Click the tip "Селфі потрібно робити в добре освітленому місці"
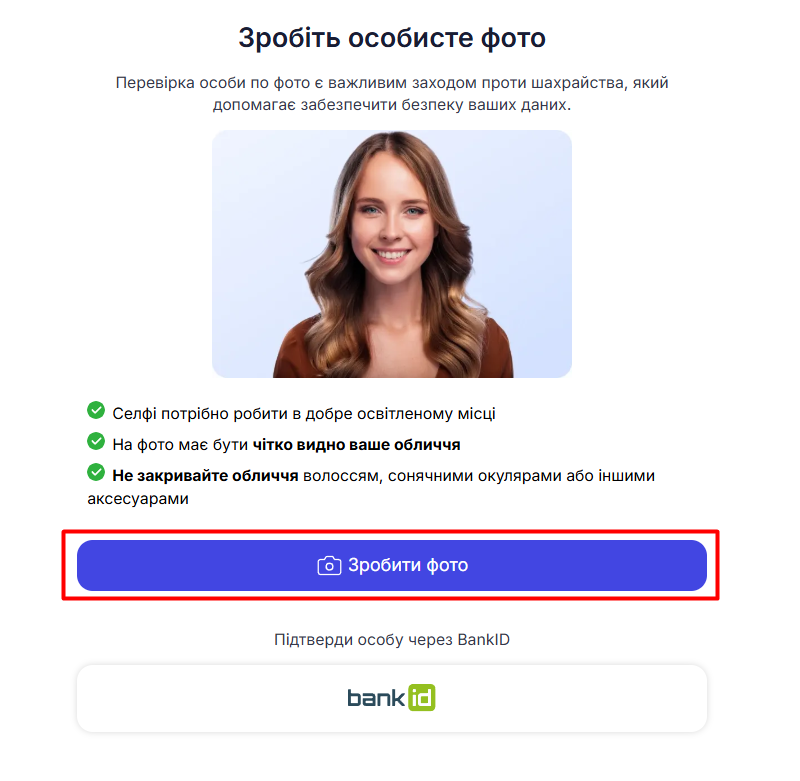 (304, 413)
